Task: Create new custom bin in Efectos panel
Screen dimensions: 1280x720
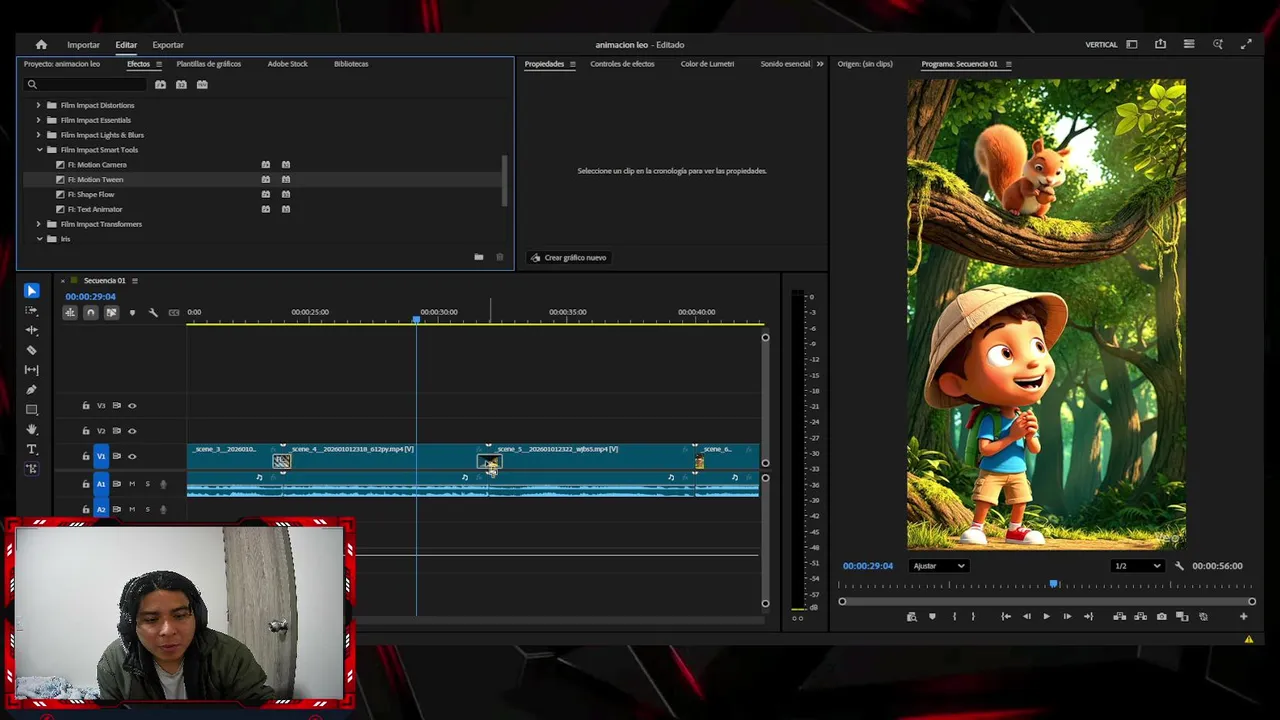Action: tap(478, 258)
